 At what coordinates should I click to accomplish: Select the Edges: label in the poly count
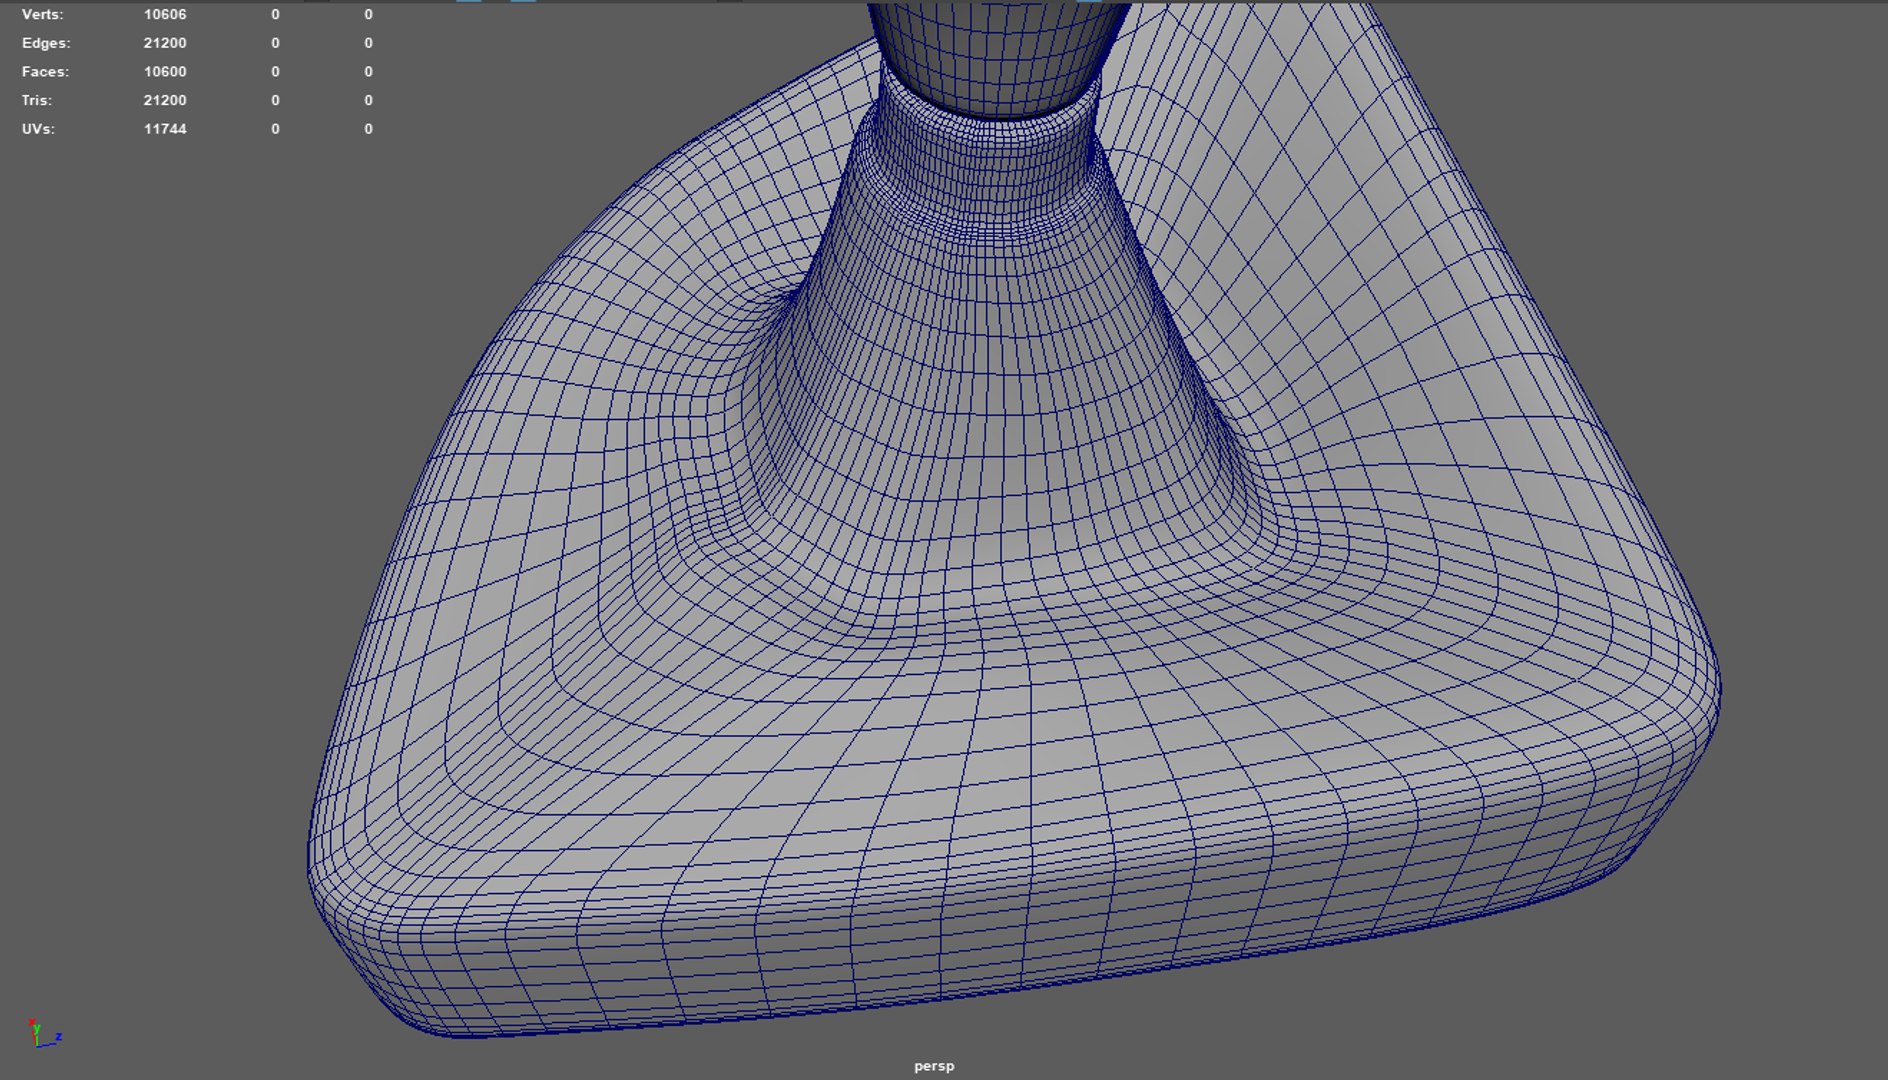pyautogui.click(x=46, y=43)
